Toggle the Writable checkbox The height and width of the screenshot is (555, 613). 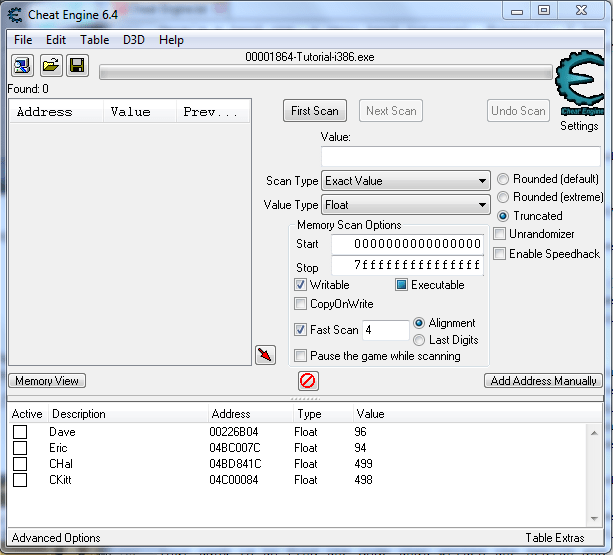tap(300, 285)
